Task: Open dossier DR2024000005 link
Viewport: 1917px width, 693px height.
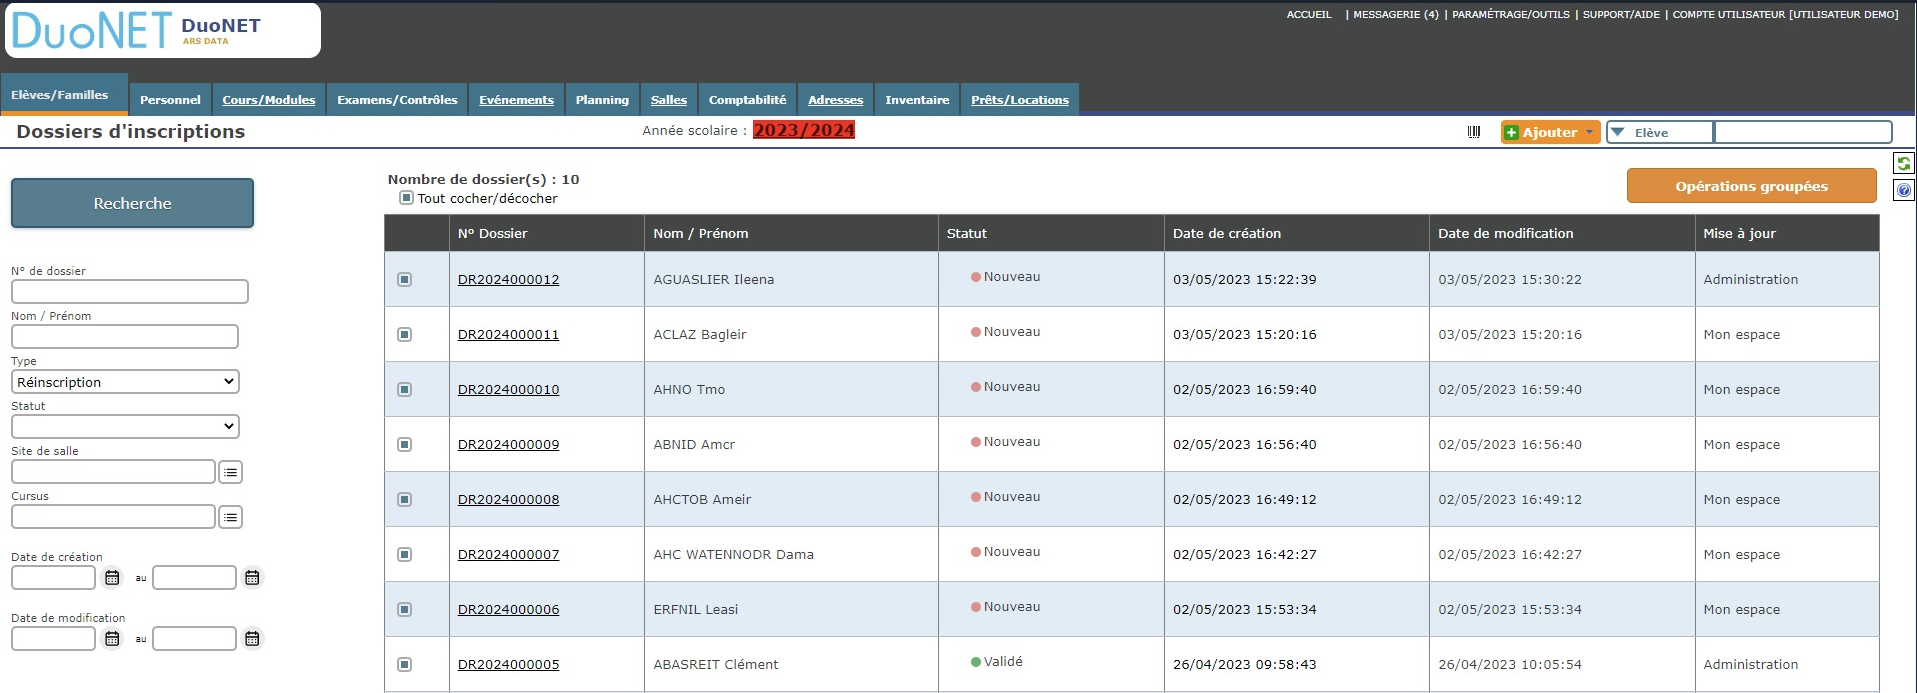Action: click(508, 664)
